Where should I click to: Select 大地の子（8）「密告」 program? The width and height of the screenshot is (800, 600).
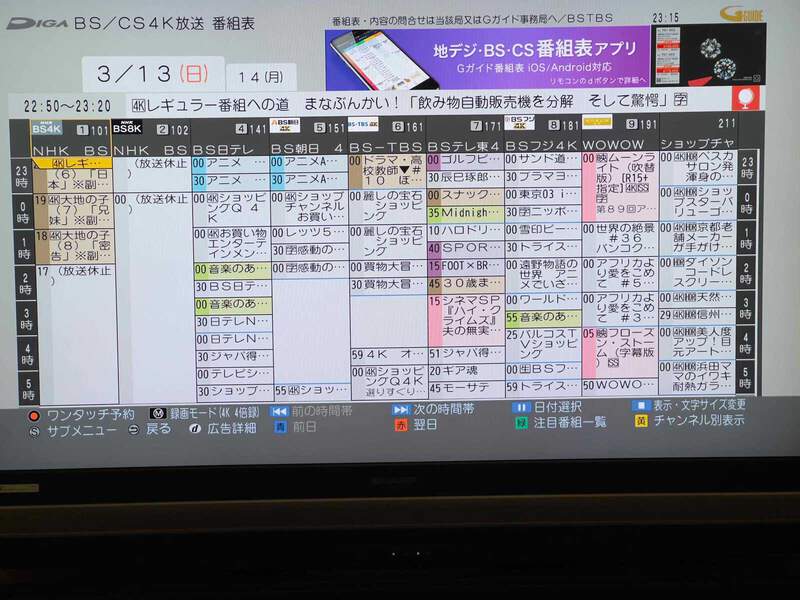(x=72, y=246)
